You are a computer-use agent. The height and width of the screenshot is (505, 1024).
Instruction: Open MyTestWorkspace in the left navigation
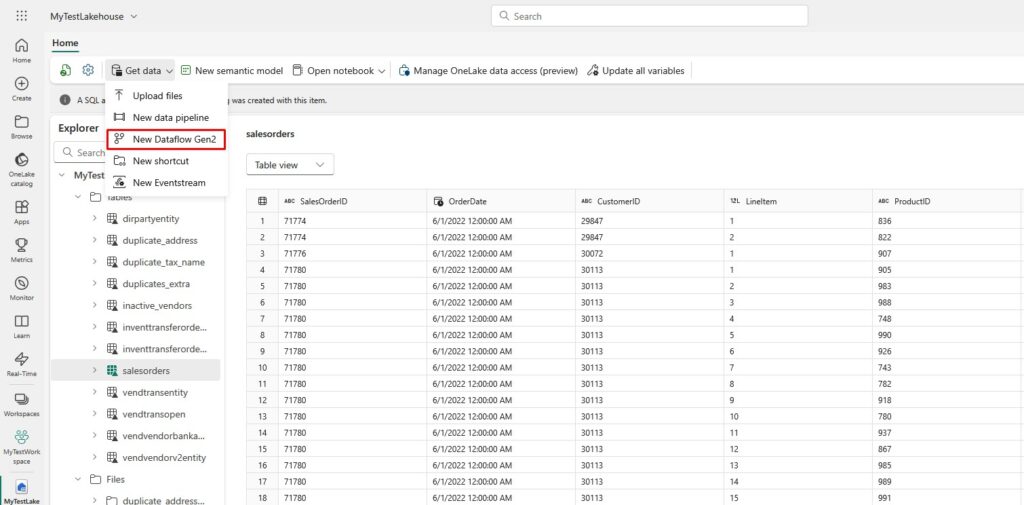pyautogui.click(x=22, y=446)
